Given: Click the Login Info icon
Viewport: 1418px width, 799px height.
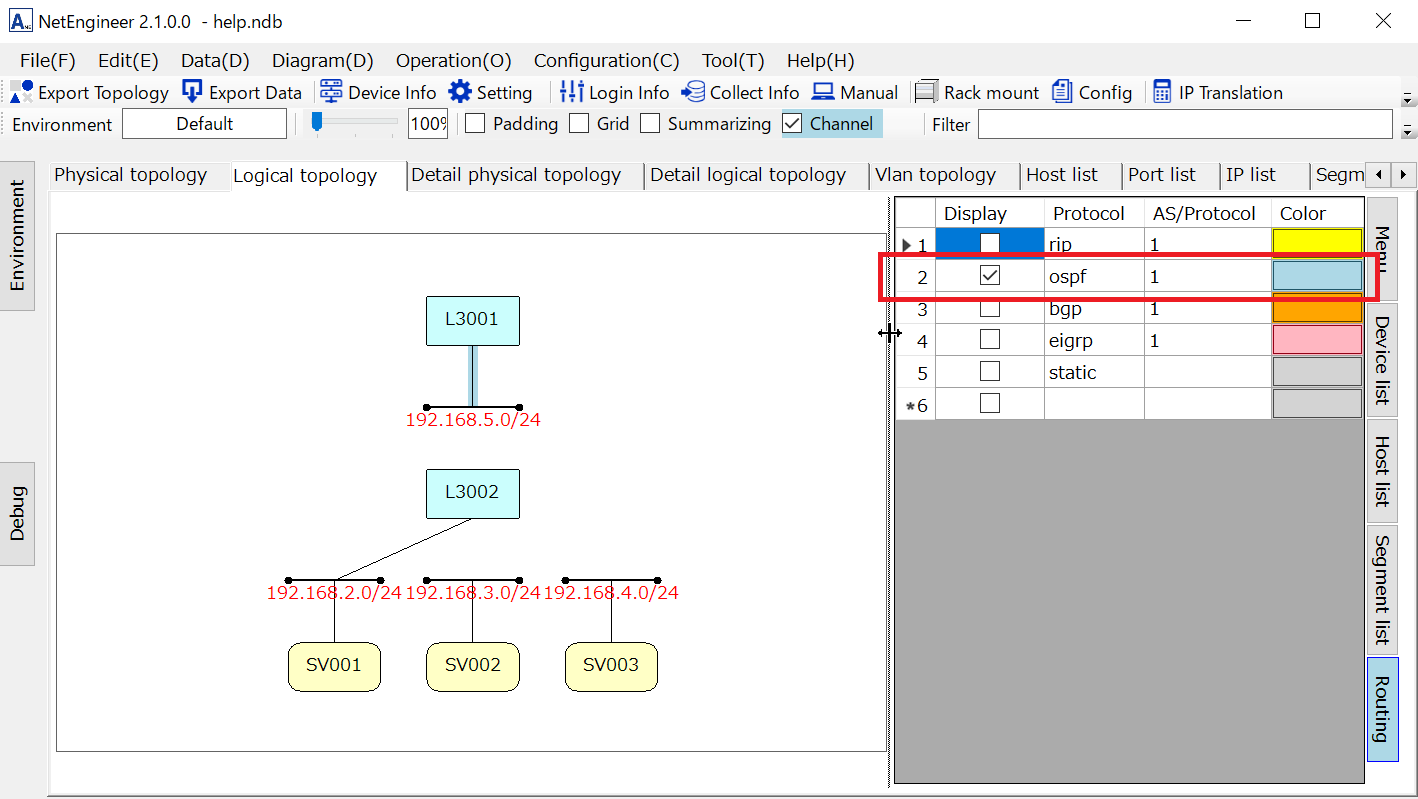Looking at the screenshot, I should [x=572, y=92].
